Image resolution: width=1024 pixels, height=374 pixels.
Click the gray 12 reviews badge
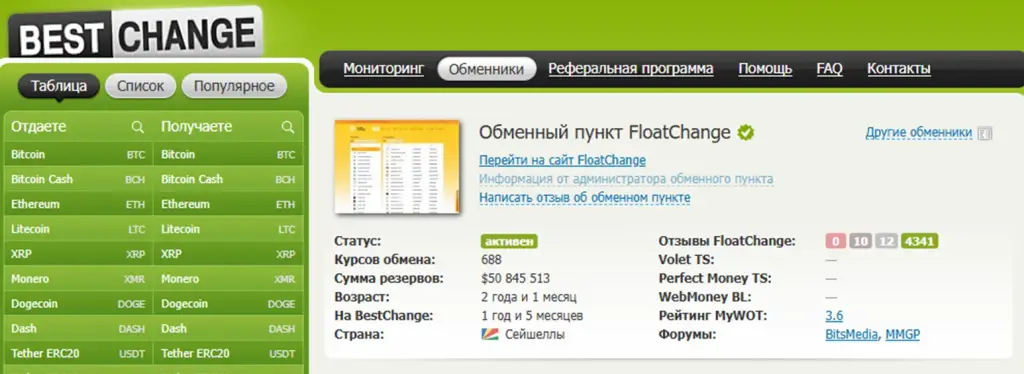click(x=886, y=242)
